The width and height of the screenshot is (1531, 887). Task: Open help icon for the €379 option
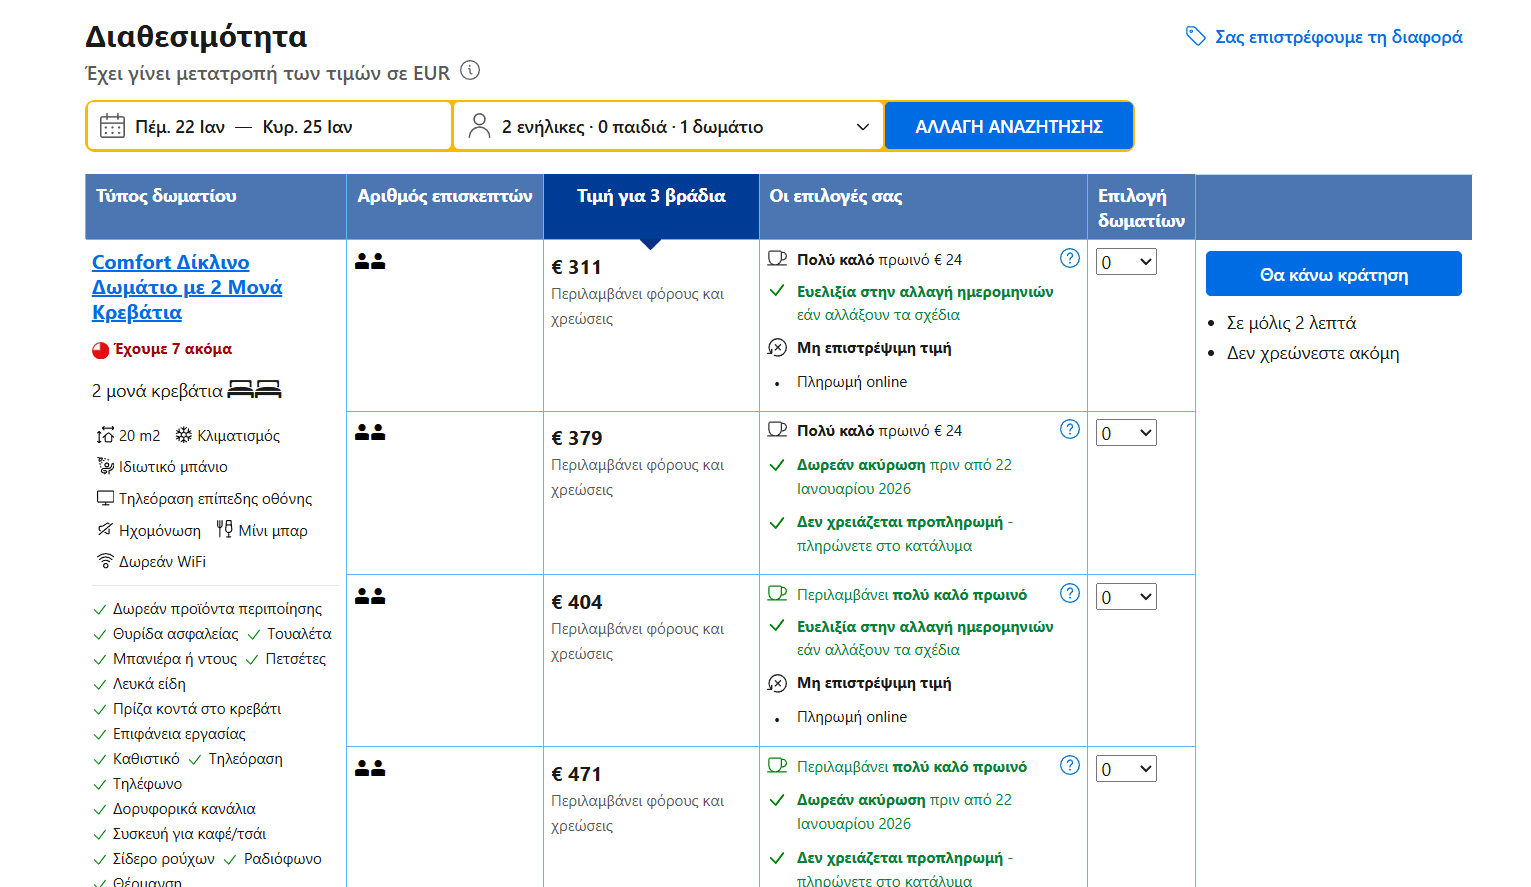pos(1069,430)
